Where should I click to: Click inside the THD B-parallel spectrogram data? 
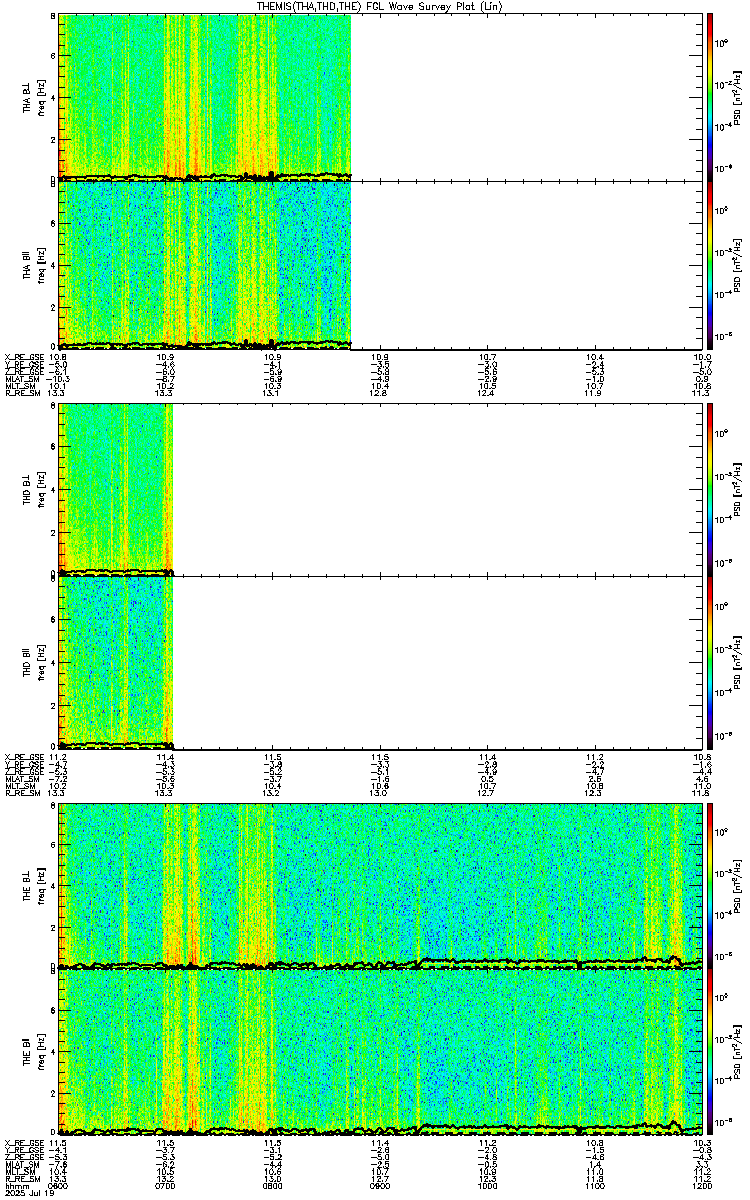(x=116, y=661)
